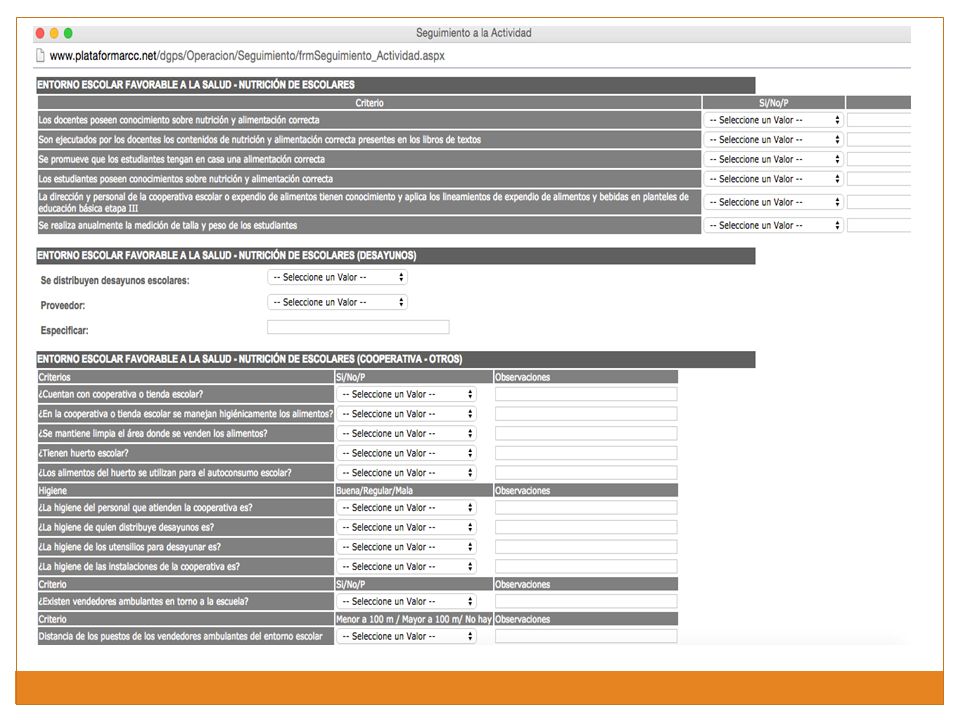Click the Criterios header in cooperativa table
This screenshot has width=960, height=720.
(186, 377)
